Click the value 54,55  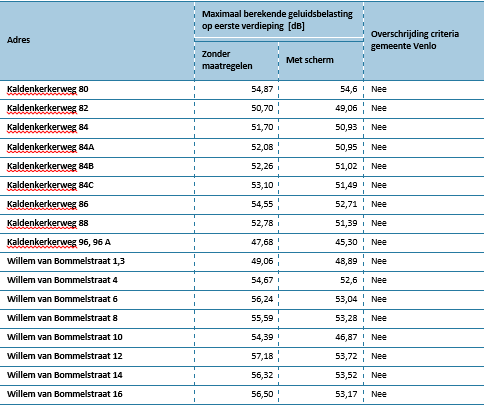click(262, 204)
